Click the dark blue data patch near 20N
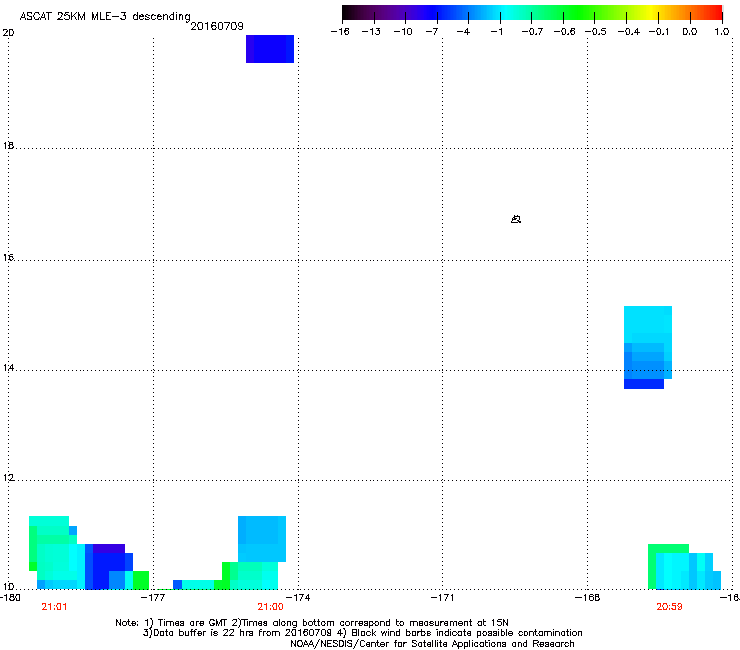The width and height of the screenshot is (740, 650). point(270,49)
